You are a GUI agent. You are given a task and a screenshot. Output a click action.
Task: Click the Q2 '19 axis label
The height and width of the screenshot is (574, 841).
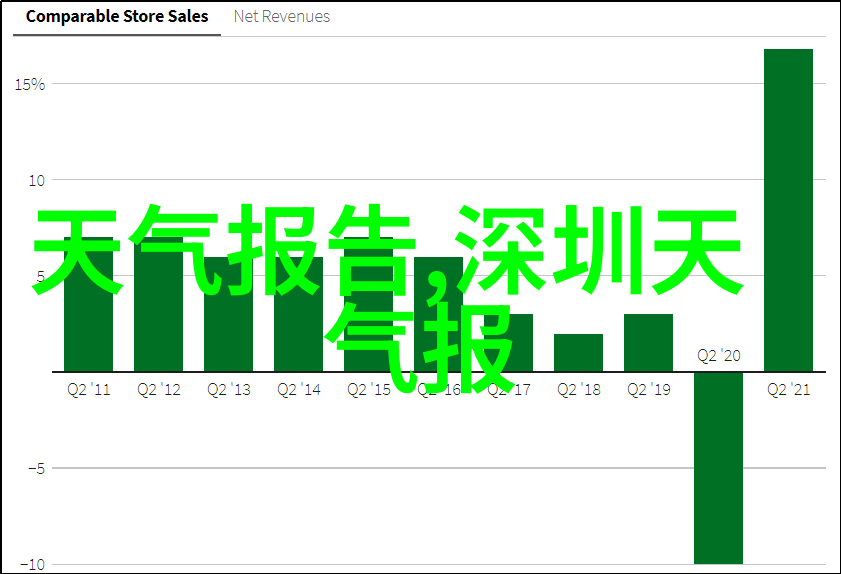(x=649, y=389)
